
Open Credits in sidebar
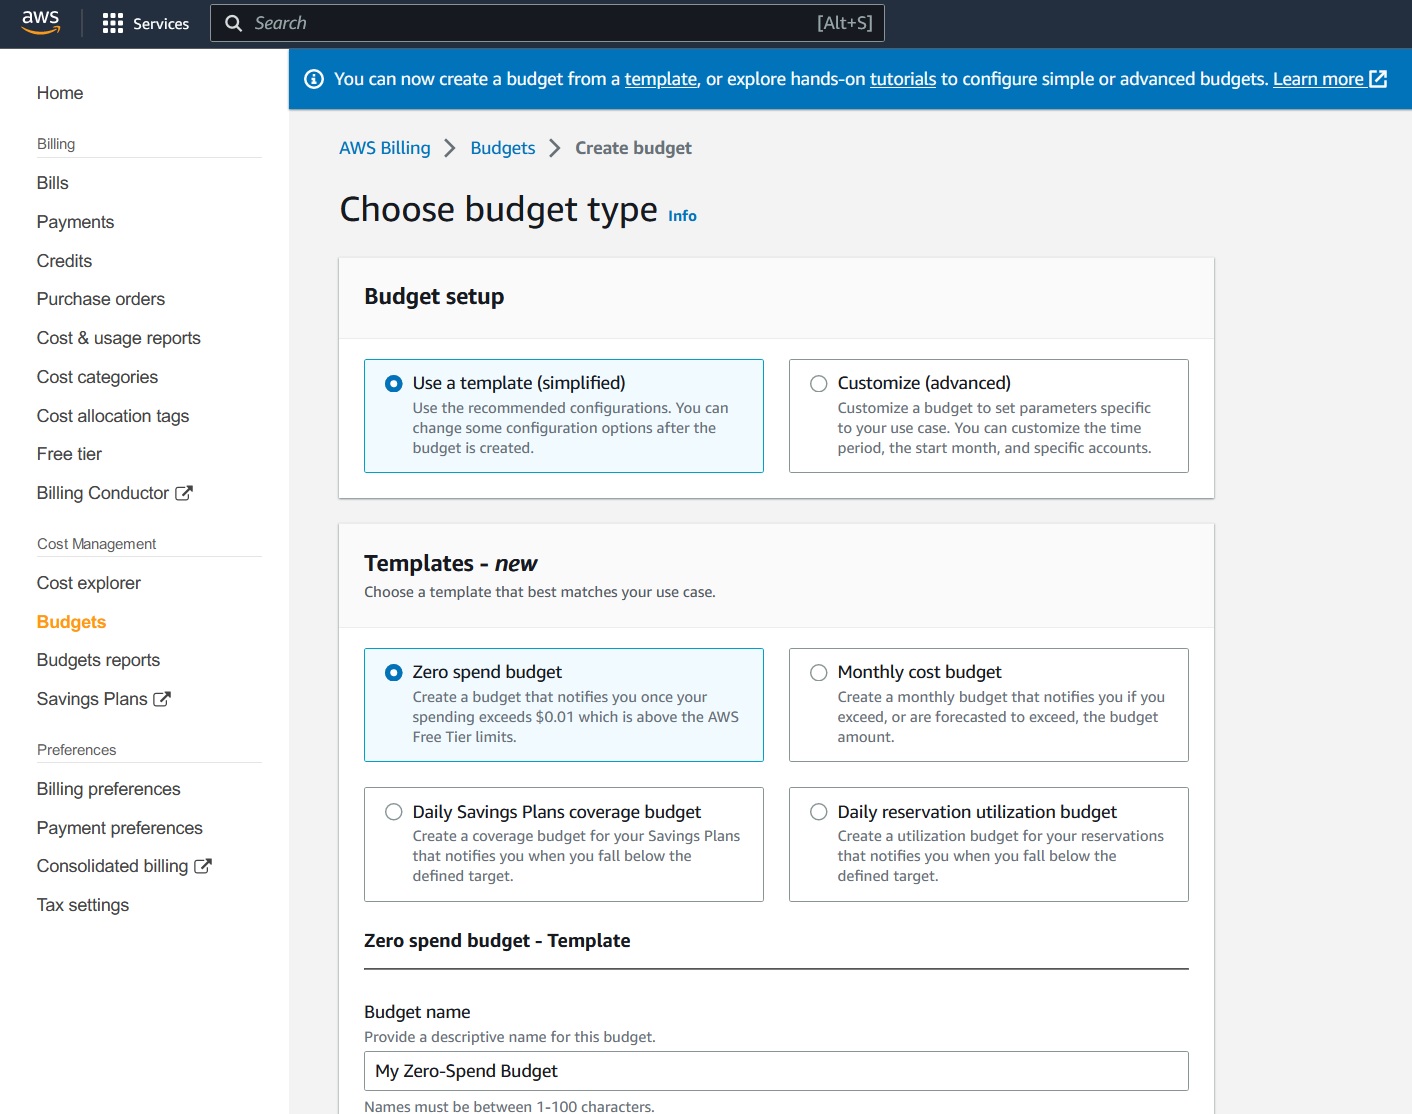(x=64, y=261)
